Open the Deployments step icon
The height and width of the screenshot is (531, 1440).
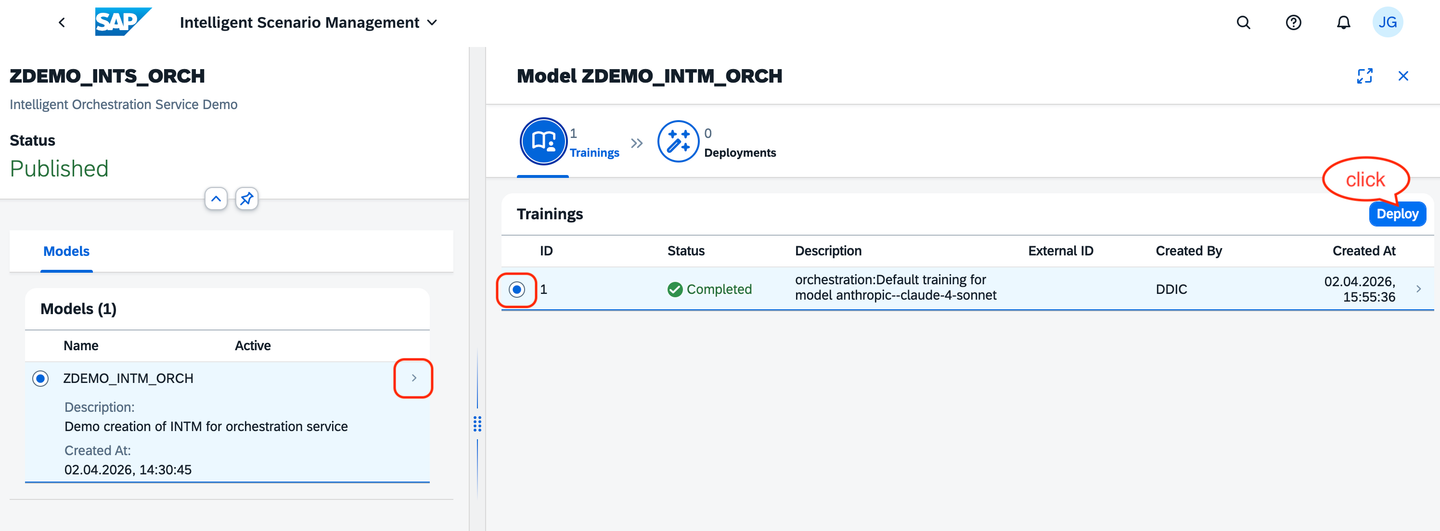tap(678, 142)
